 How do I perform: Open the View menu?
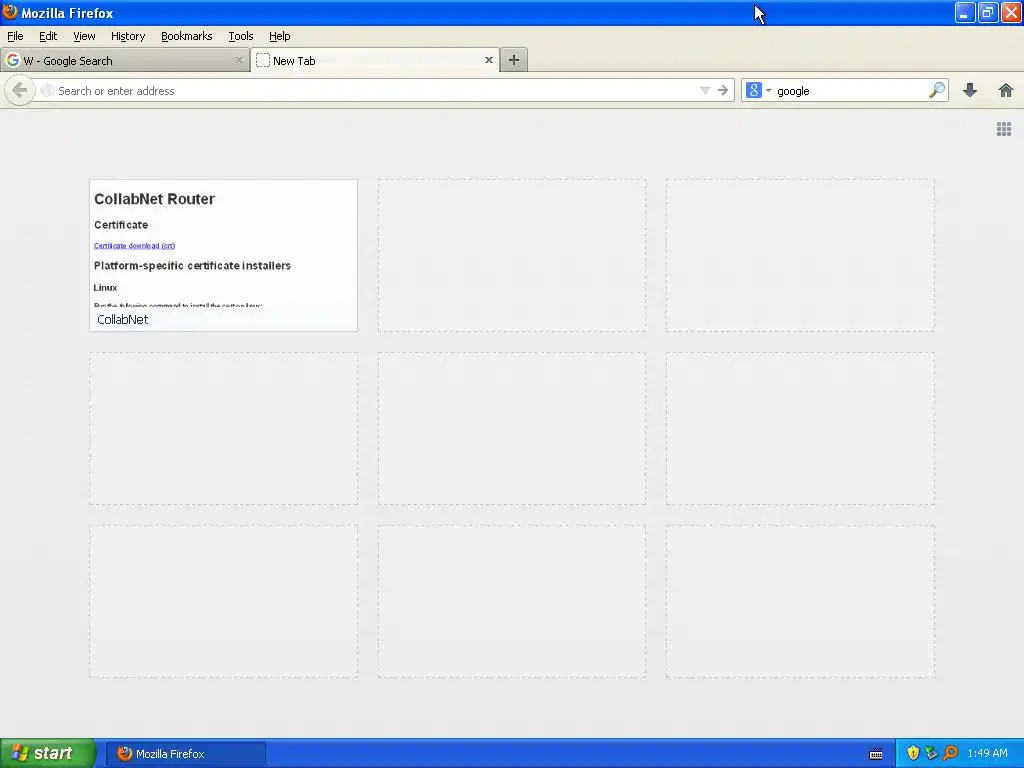[x=84, y=36]
